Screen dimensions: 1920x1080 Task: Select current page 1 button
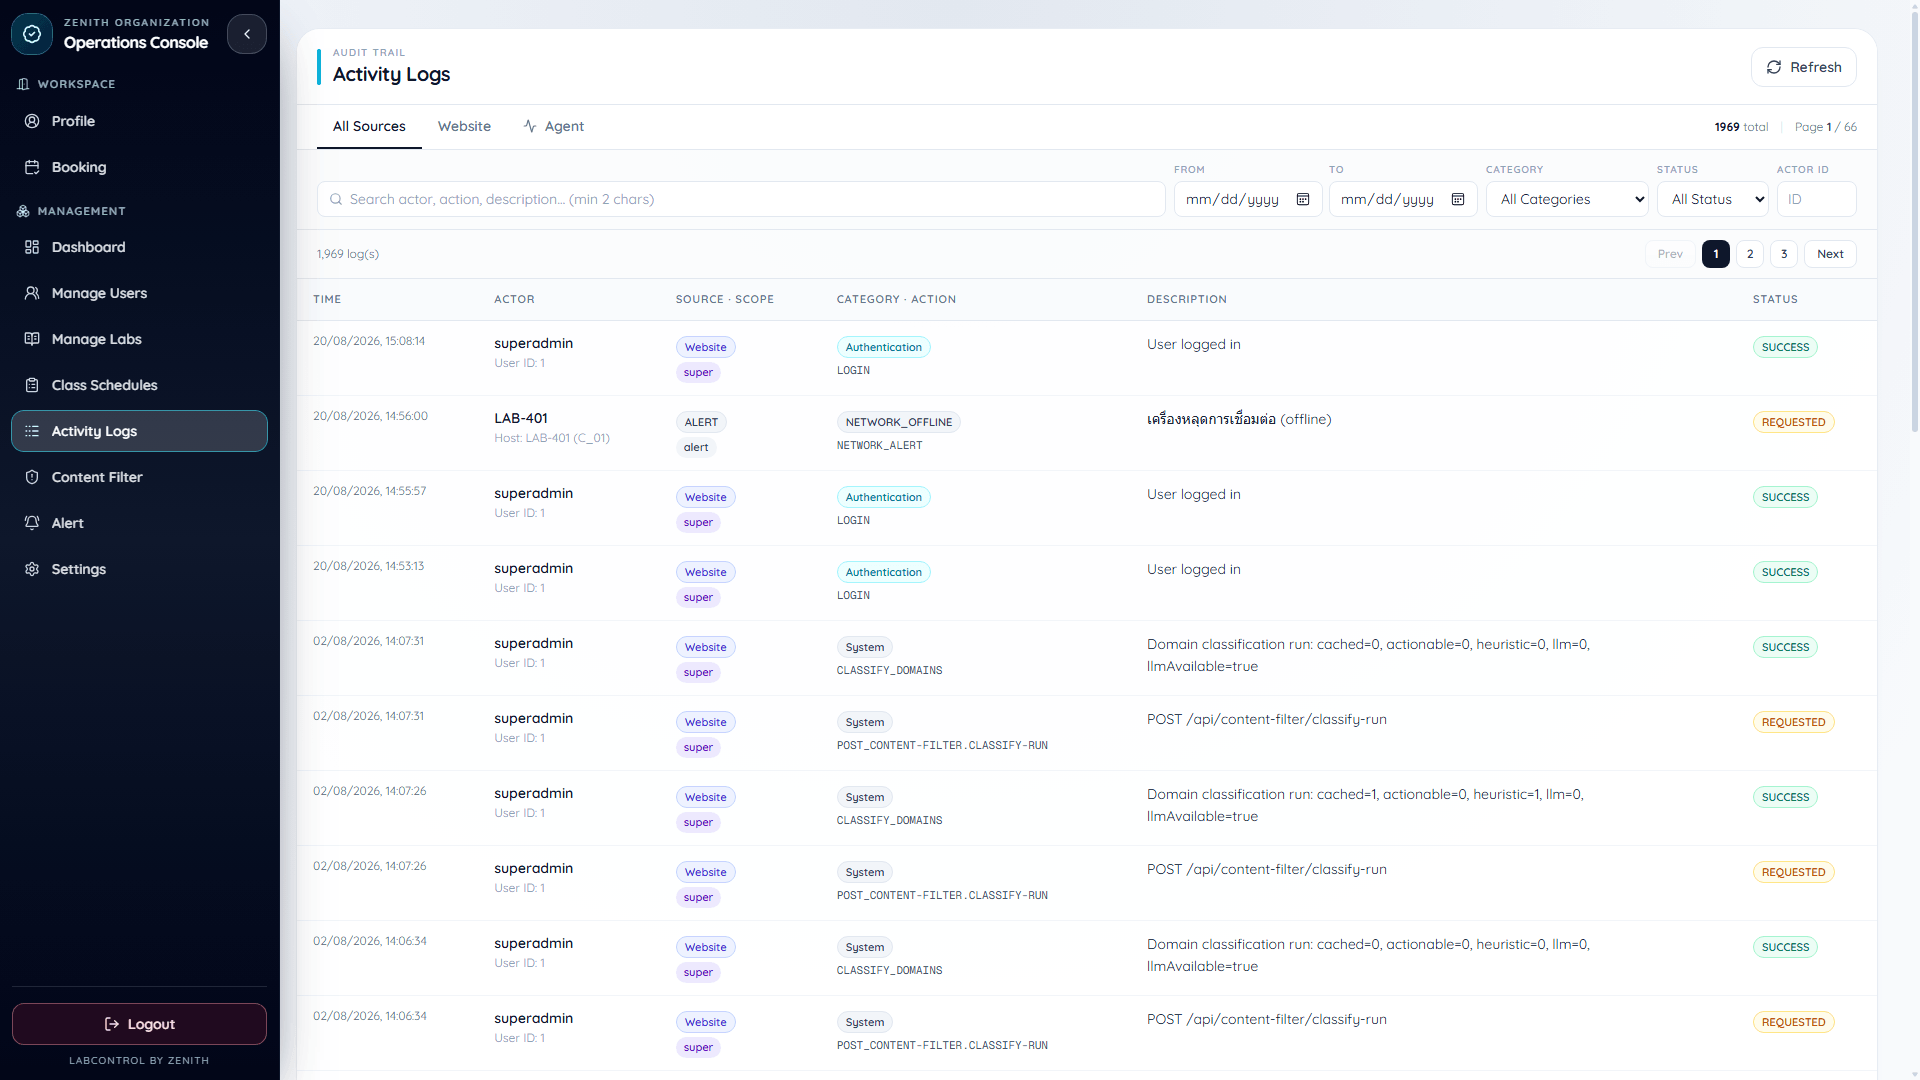tap(1716, 254)
